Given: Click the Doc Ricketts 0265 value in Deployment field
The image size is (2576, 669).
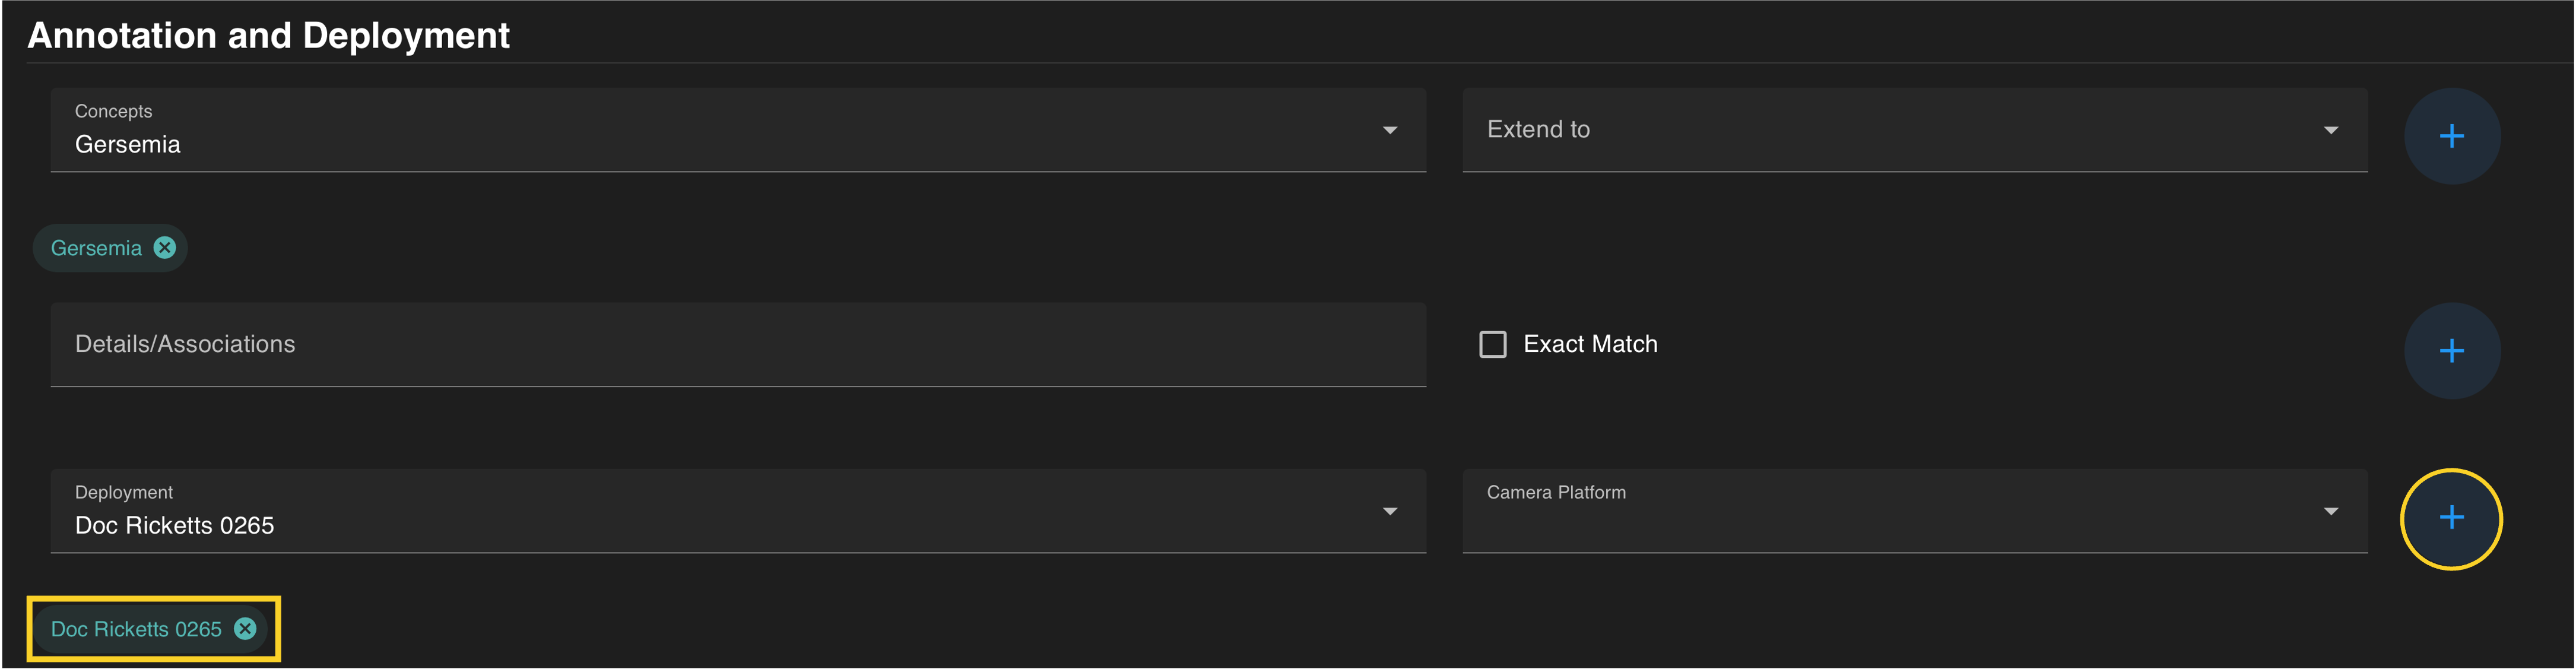Looking at the screenshot, I should coord(174,526).
